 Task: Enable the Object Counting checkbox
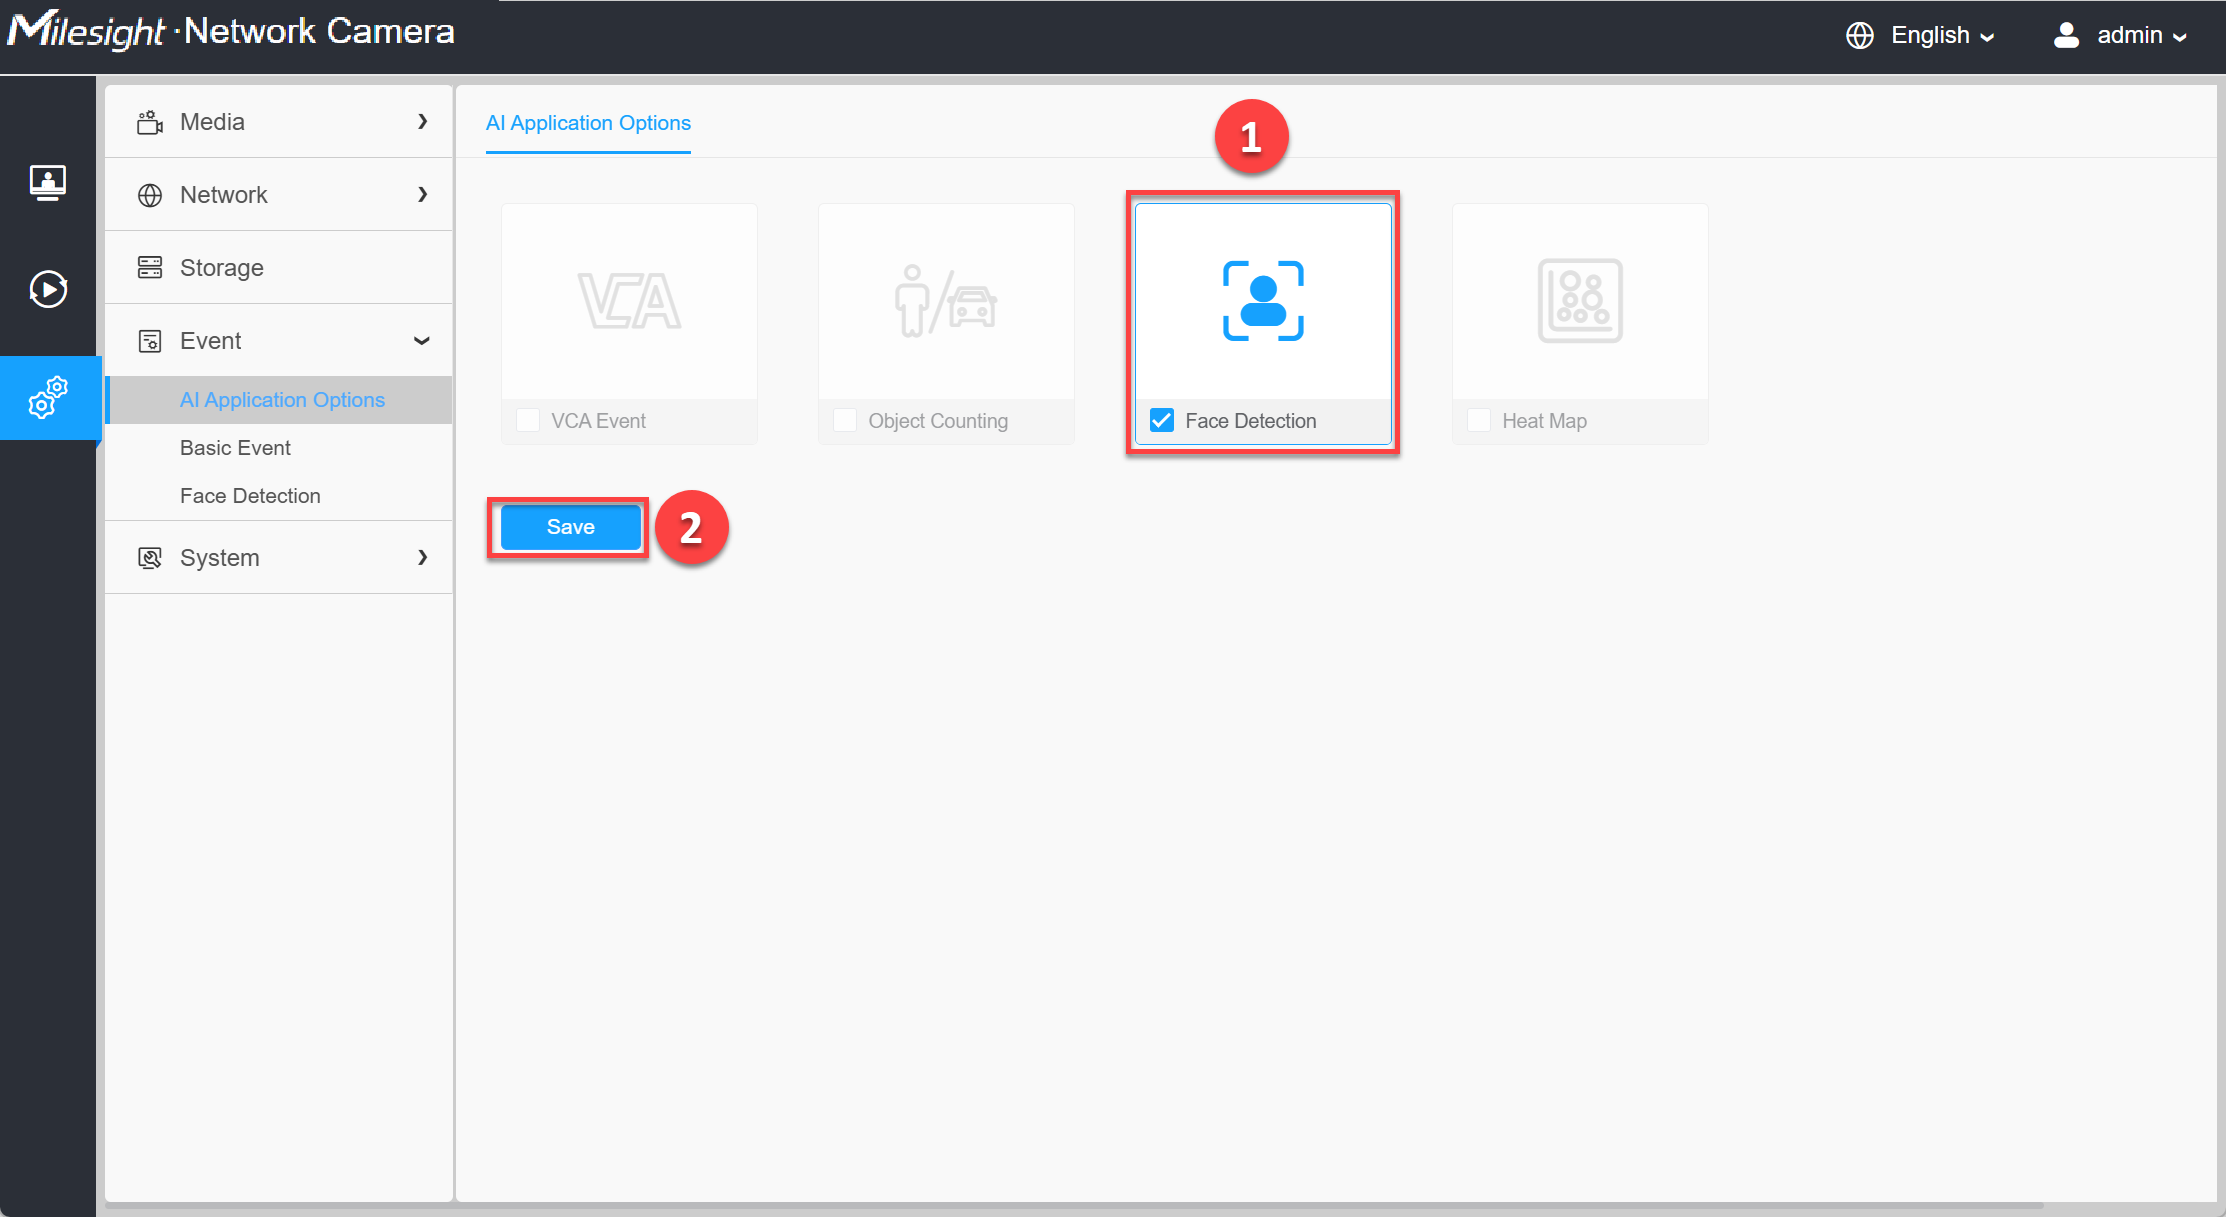(x=845, y=420)
